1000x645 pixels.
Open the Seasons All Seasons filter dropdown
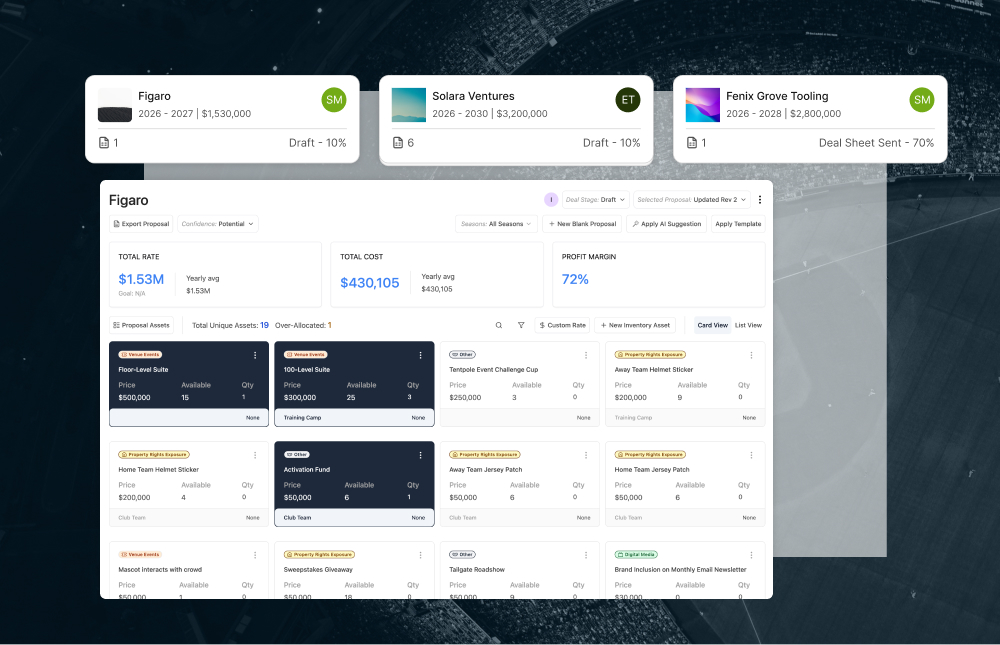[x=496, y=223]
